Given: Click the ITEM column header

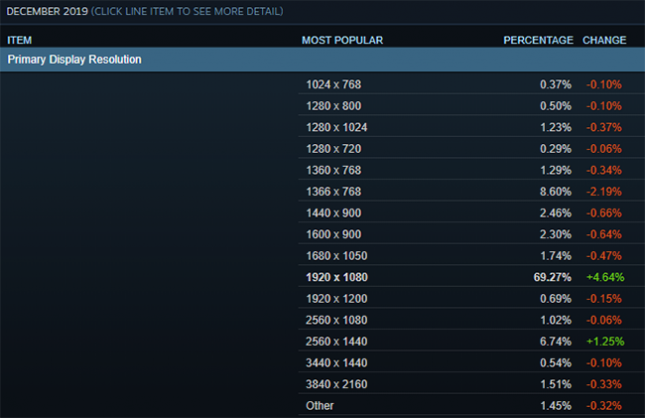Looking at the screenshot, I should point(19,40).
